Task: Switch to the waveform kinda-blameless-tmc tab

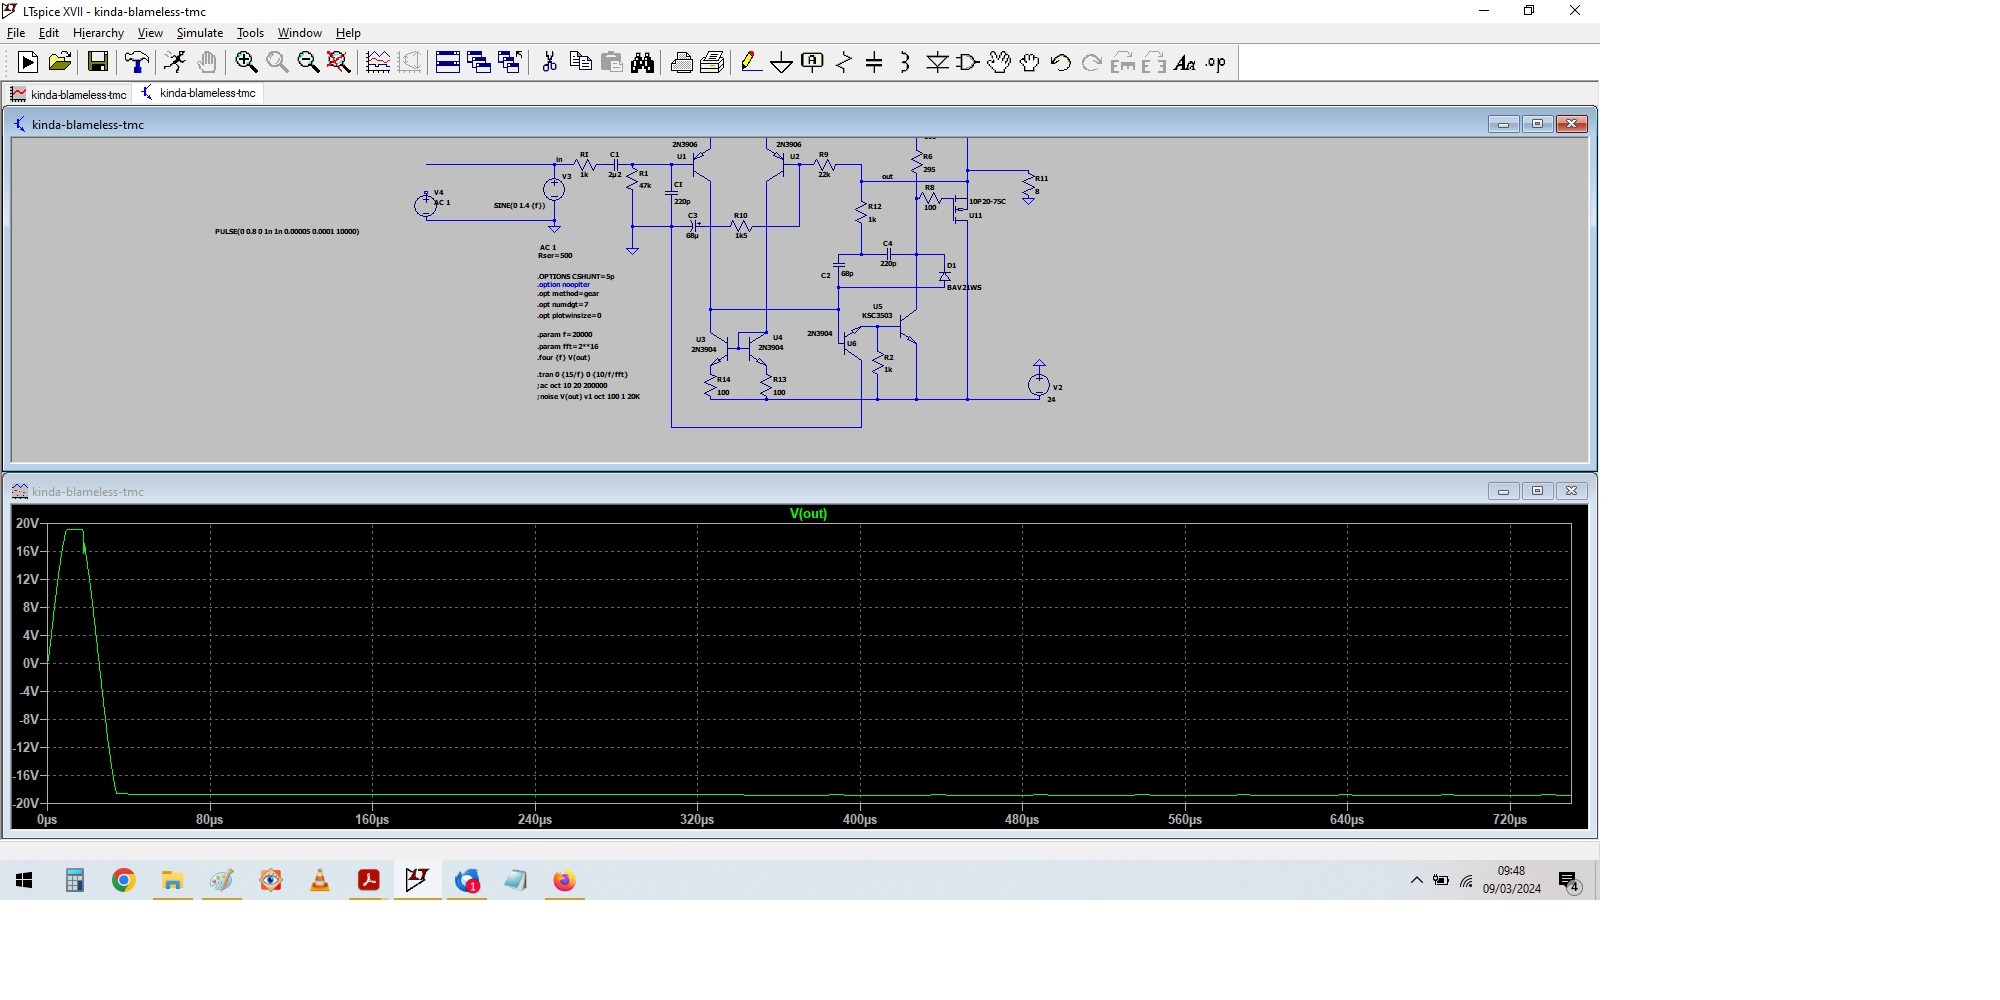Action: pos(68,94)
